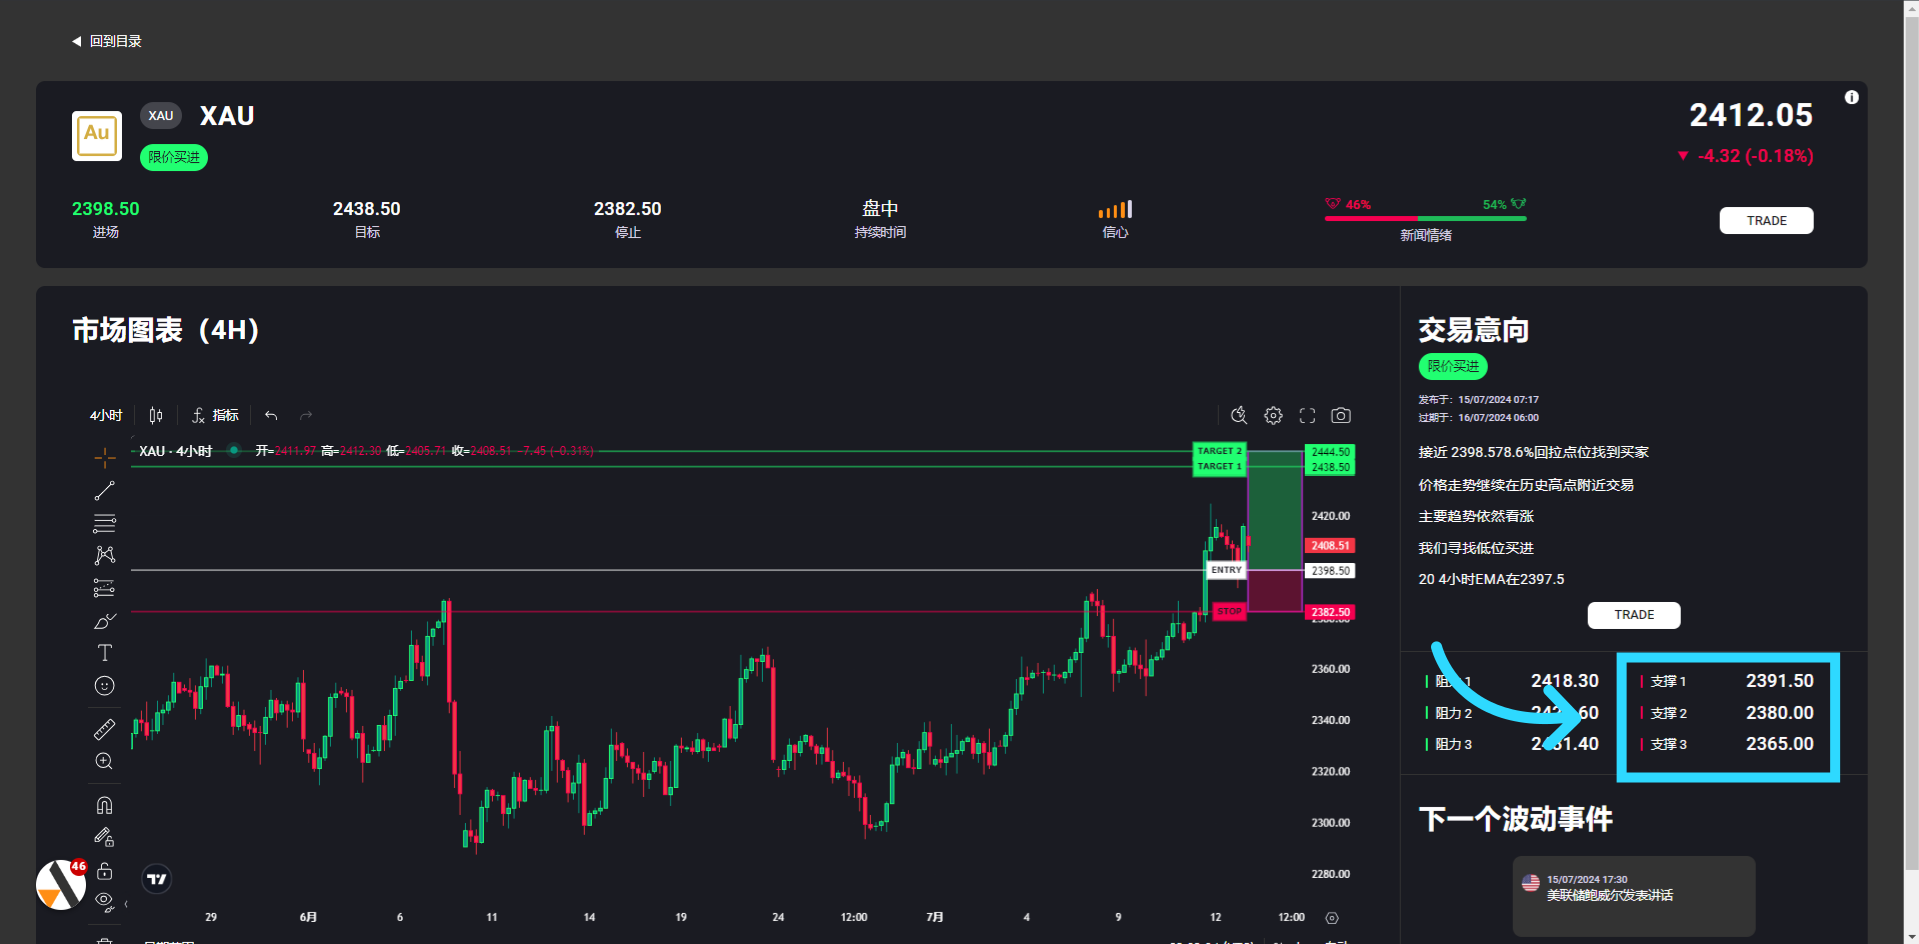
Task: Enter fullscreen chart mode
Action: click(1307, 415)
